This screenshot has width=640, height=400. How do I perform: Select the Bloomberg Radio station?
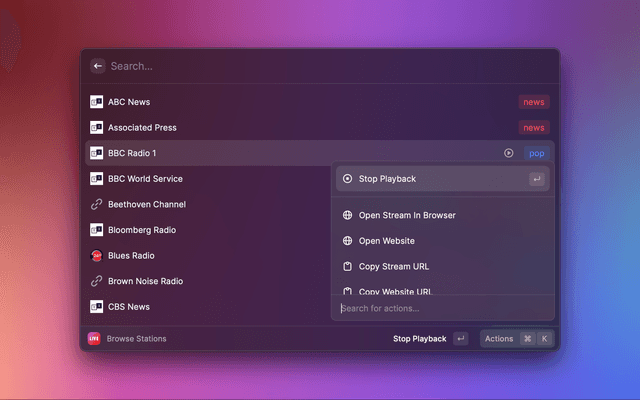click(144, 230)
